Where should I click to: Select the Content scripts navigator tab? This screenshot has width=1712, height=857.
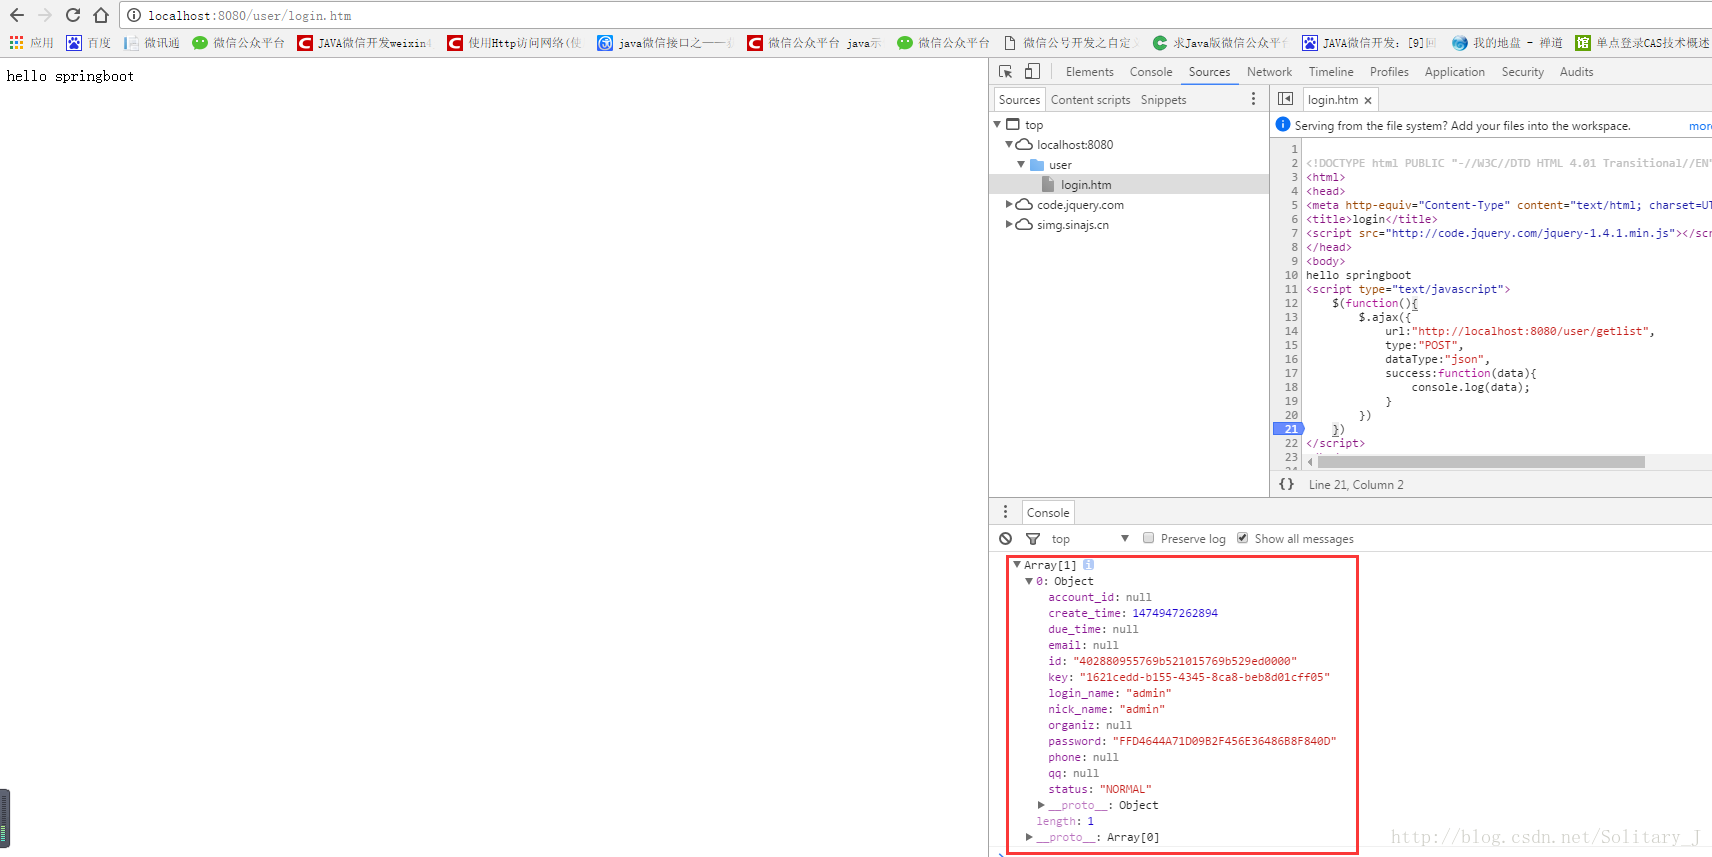1090,100
